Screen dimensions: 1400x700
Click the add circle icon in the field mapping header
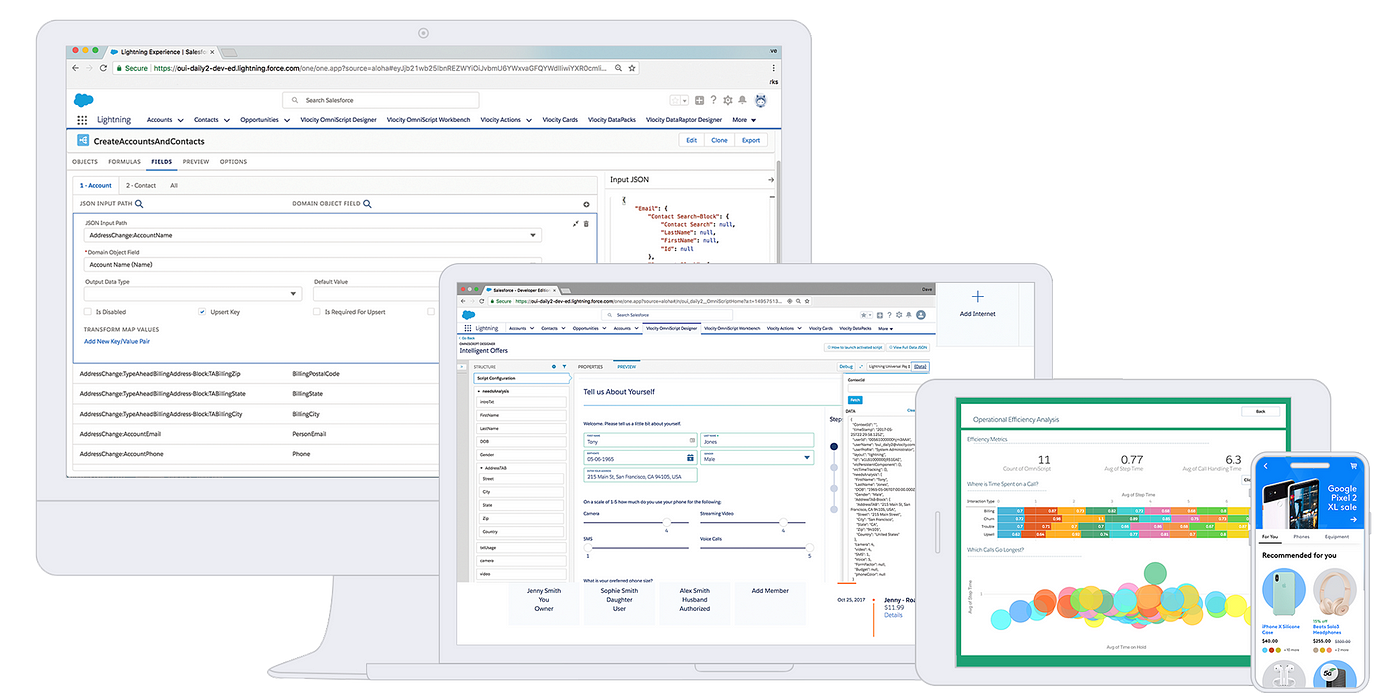point(587,204)
